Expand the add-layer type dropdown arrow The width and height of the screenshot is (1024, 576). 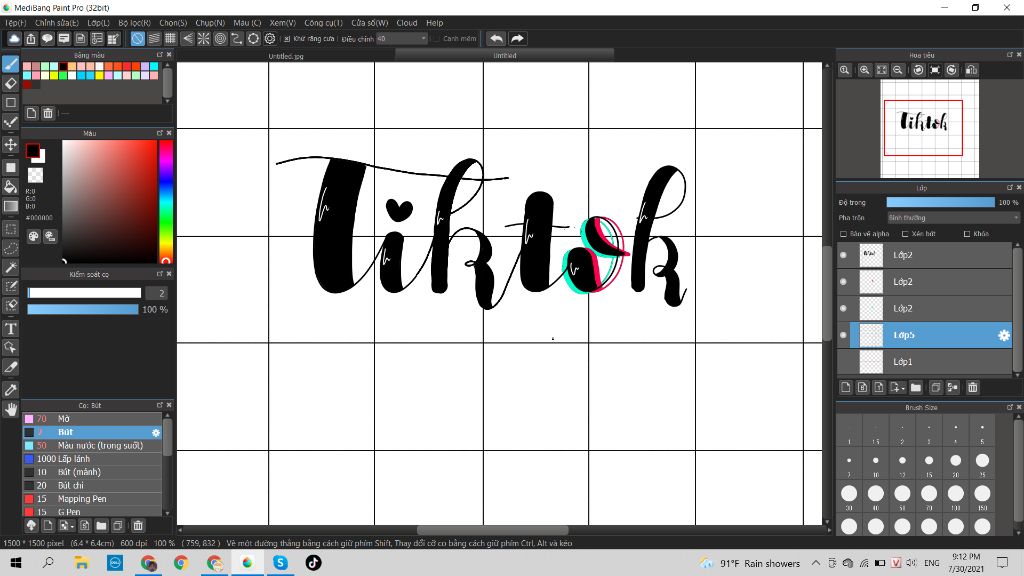click(x=903, y=388)
